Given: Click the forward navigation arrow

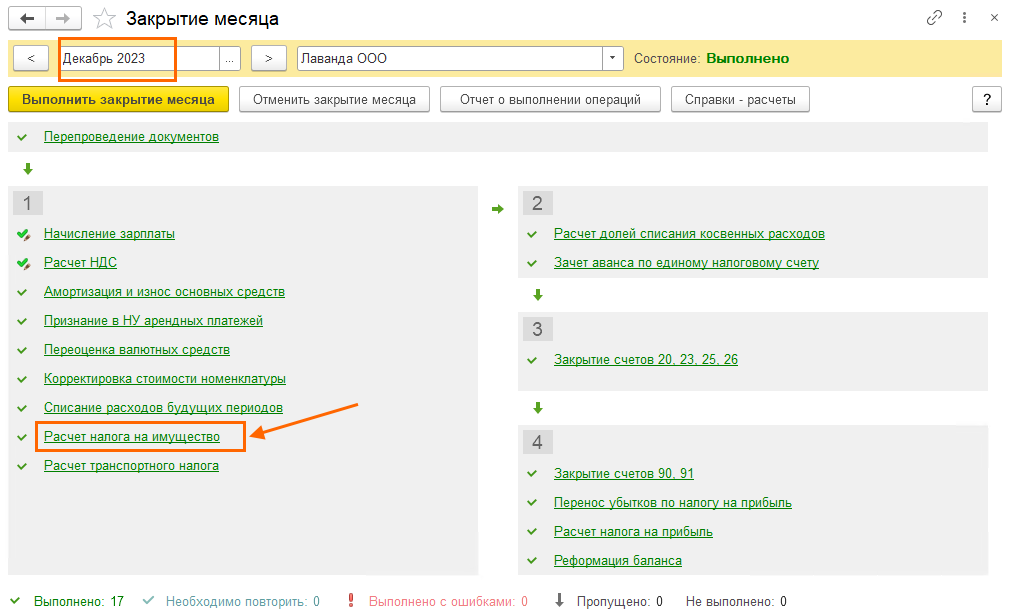Looking at the screenshot, I should [63, 18].
